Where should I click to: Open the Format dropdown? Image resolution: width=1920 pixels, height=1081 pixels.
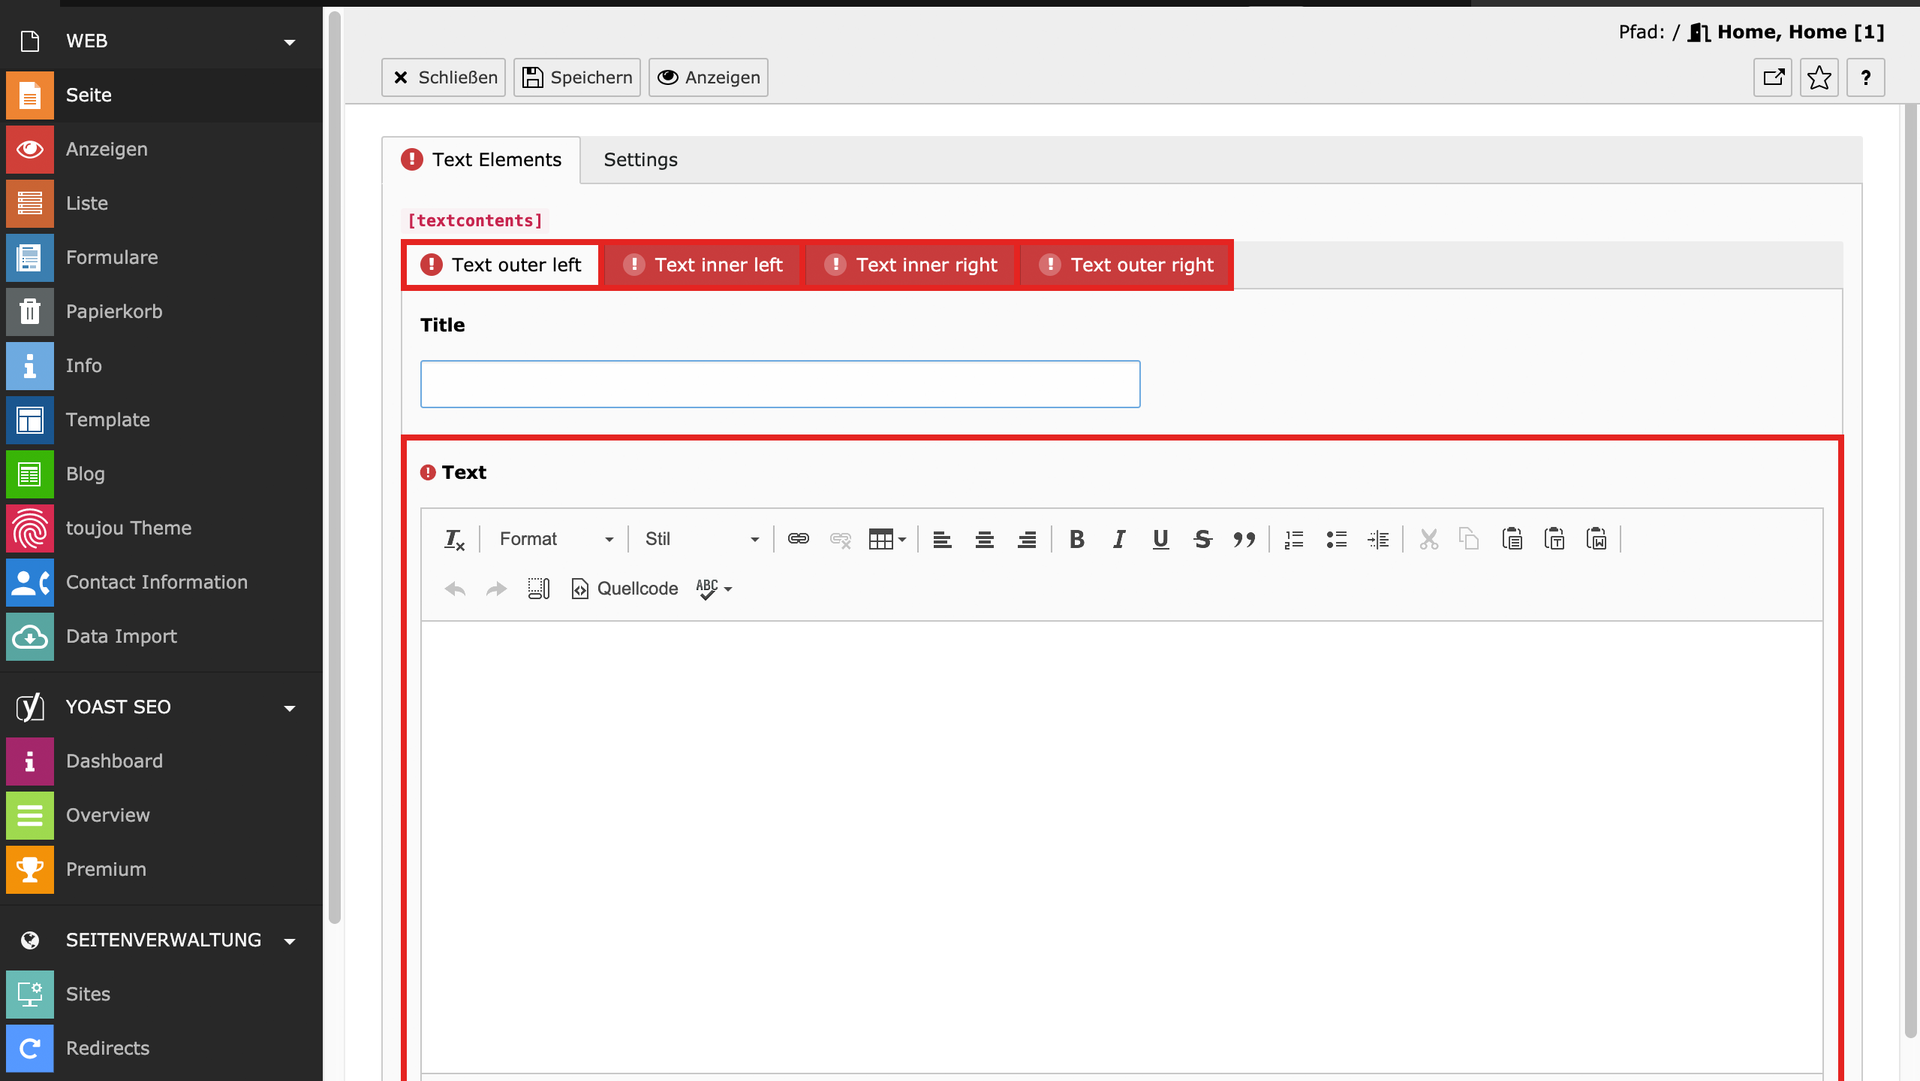coord(555,540)
